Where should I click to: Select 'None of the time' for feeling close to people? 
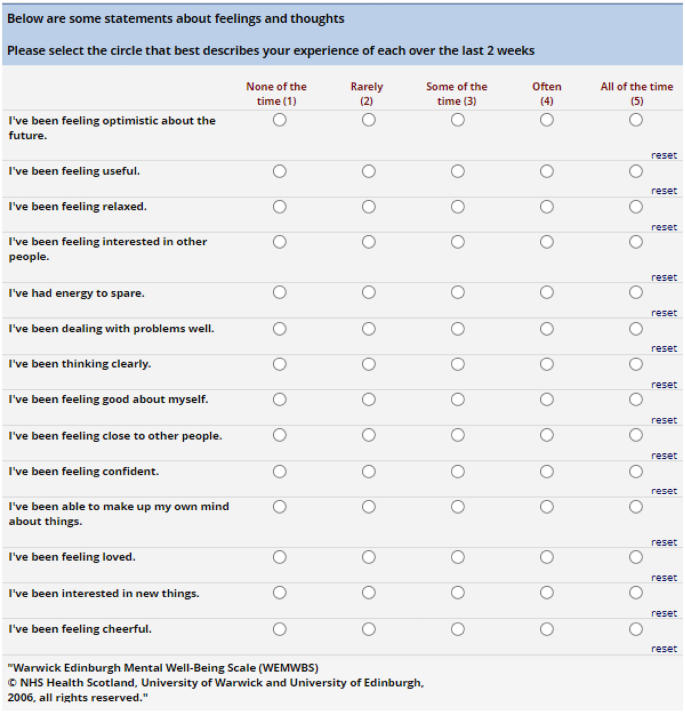click(279, 436)
